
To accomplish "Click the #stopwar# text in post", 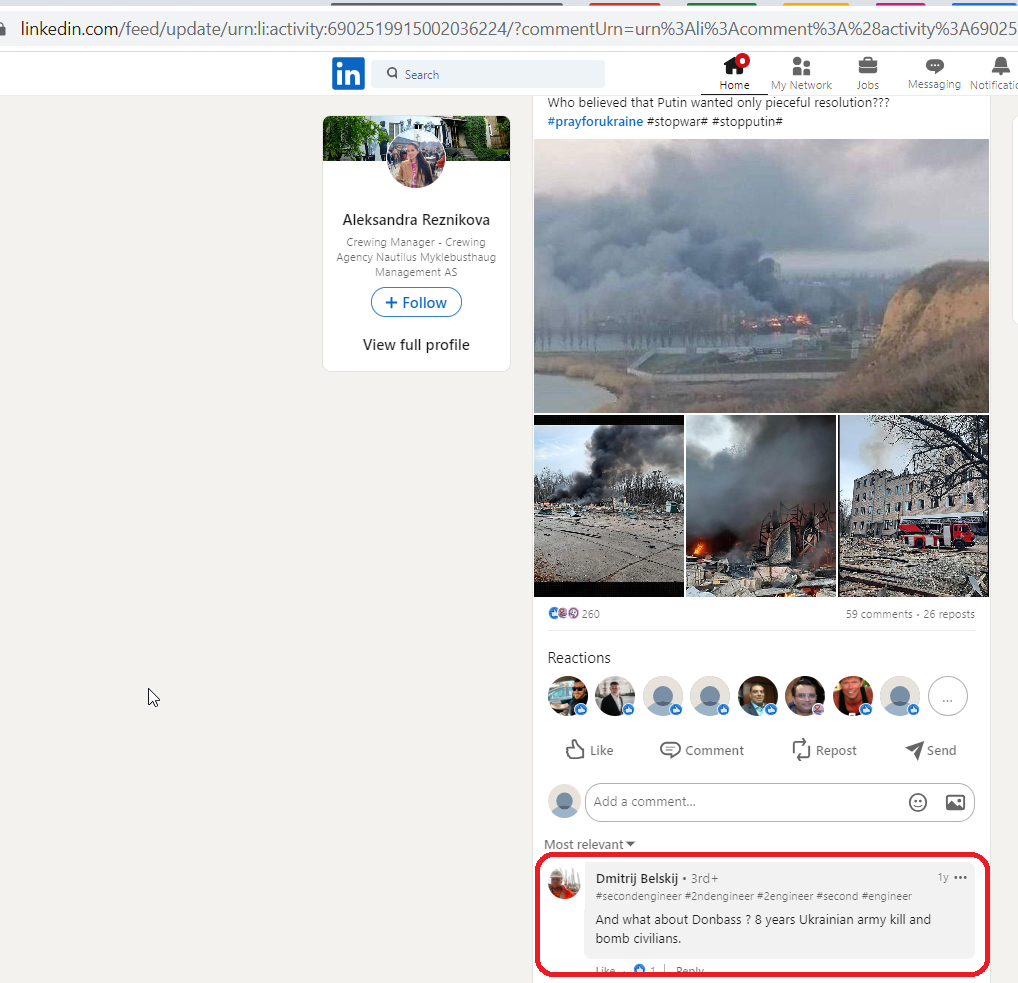I will 677,121.
